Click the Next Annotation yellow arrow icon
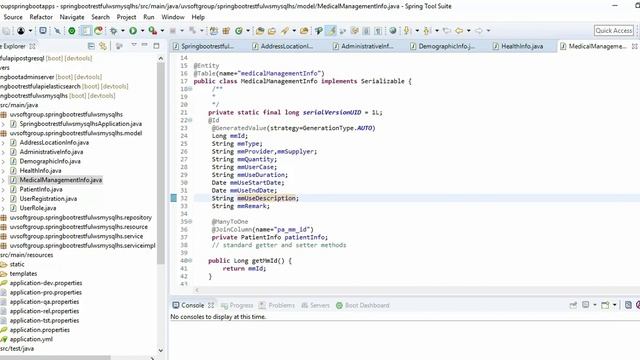Screen dimensions: 640x360 coord(407,31)
